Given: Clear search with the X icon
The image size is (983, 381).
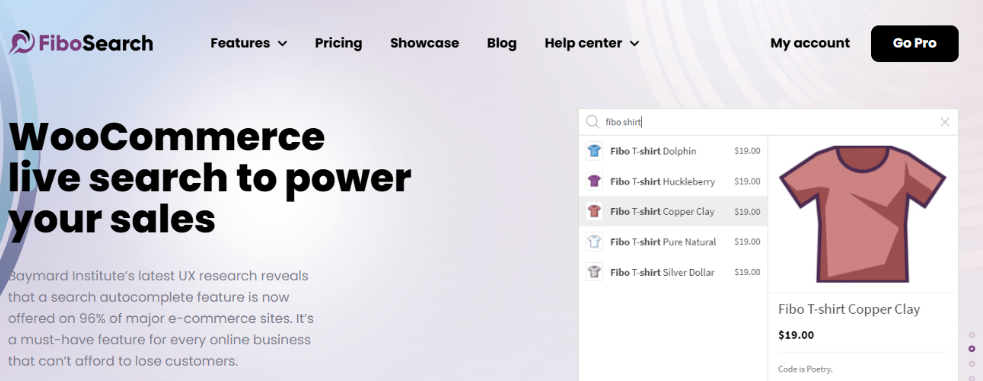Looking at the screenshot, I should [945, 122].
